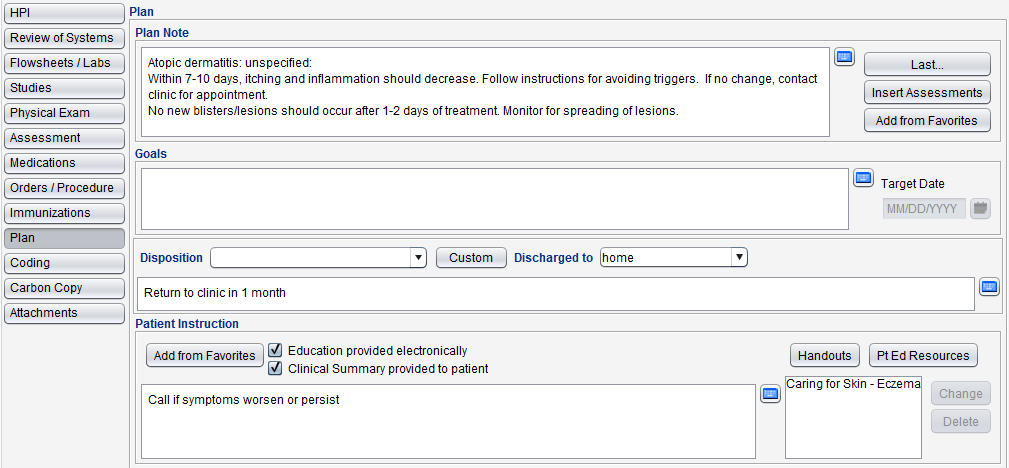Viewport: 1009px width, 468px height.
Task: Select Caring for Skin - Eczema handout
Action: coord(853,383)
